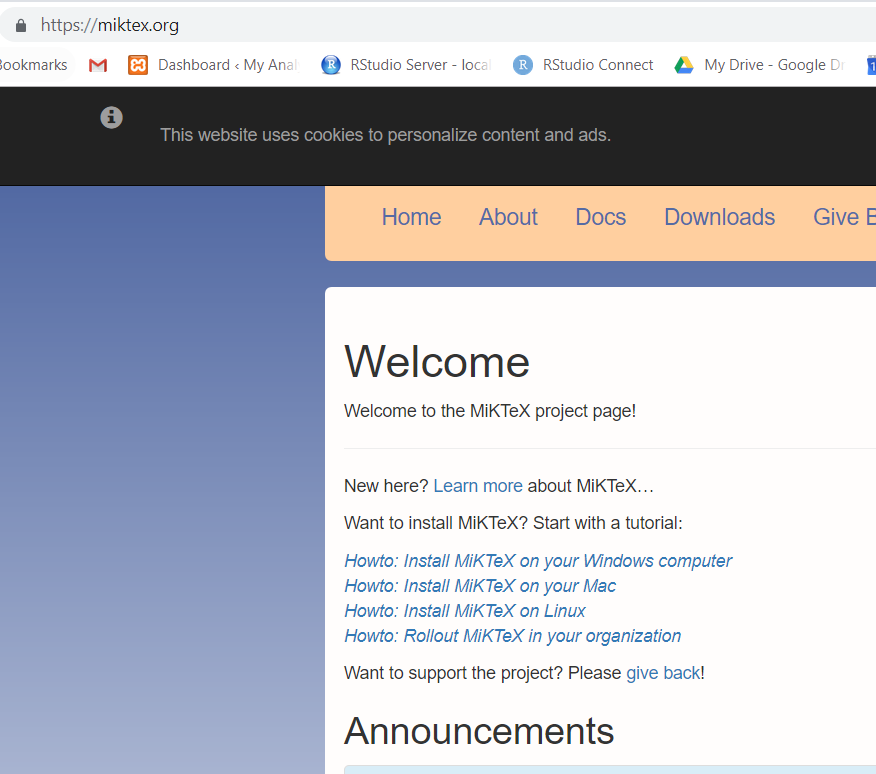Viewport: 876px width, 774px height.
Task: Open the Windows installation tutorial link
Action: coord(537,560)
